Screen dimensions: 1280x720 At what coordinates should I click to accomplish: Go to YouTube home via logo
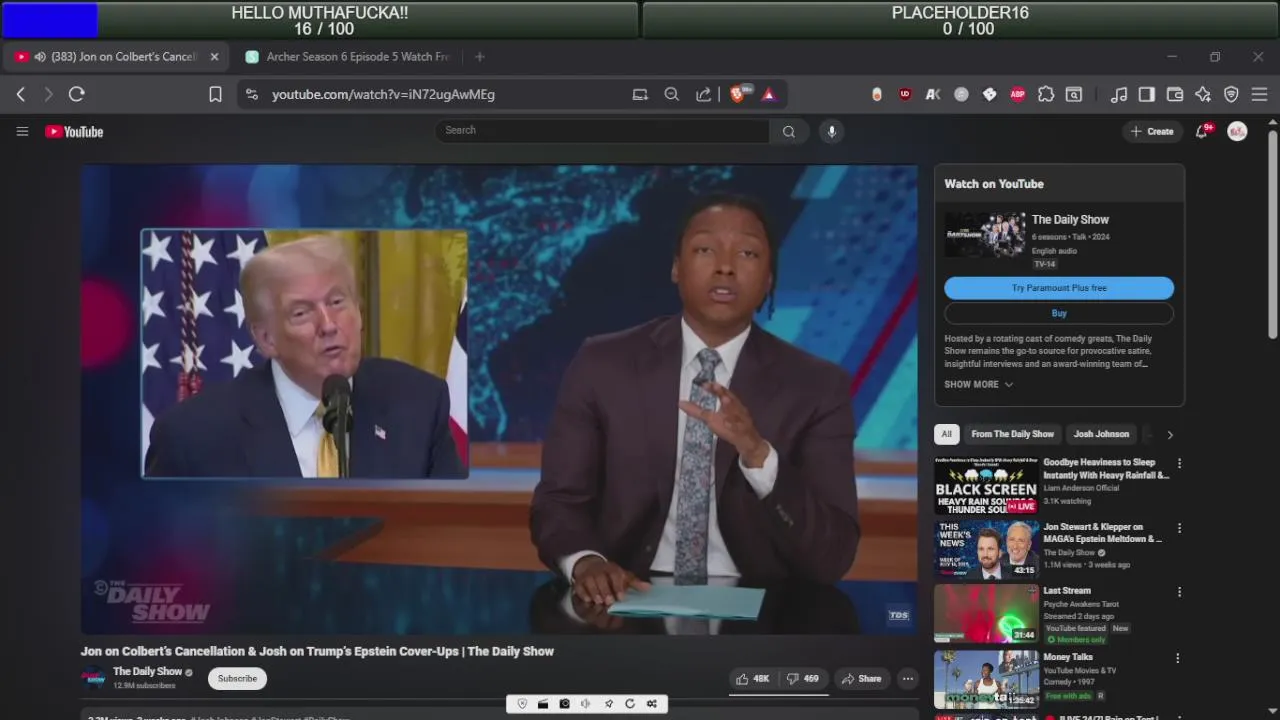(74, 131)
